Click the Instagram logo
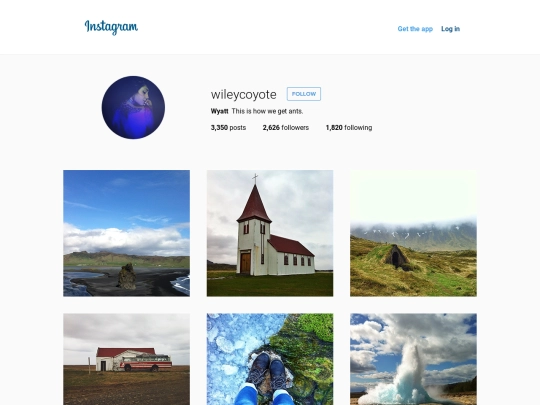 pos(111,27)
